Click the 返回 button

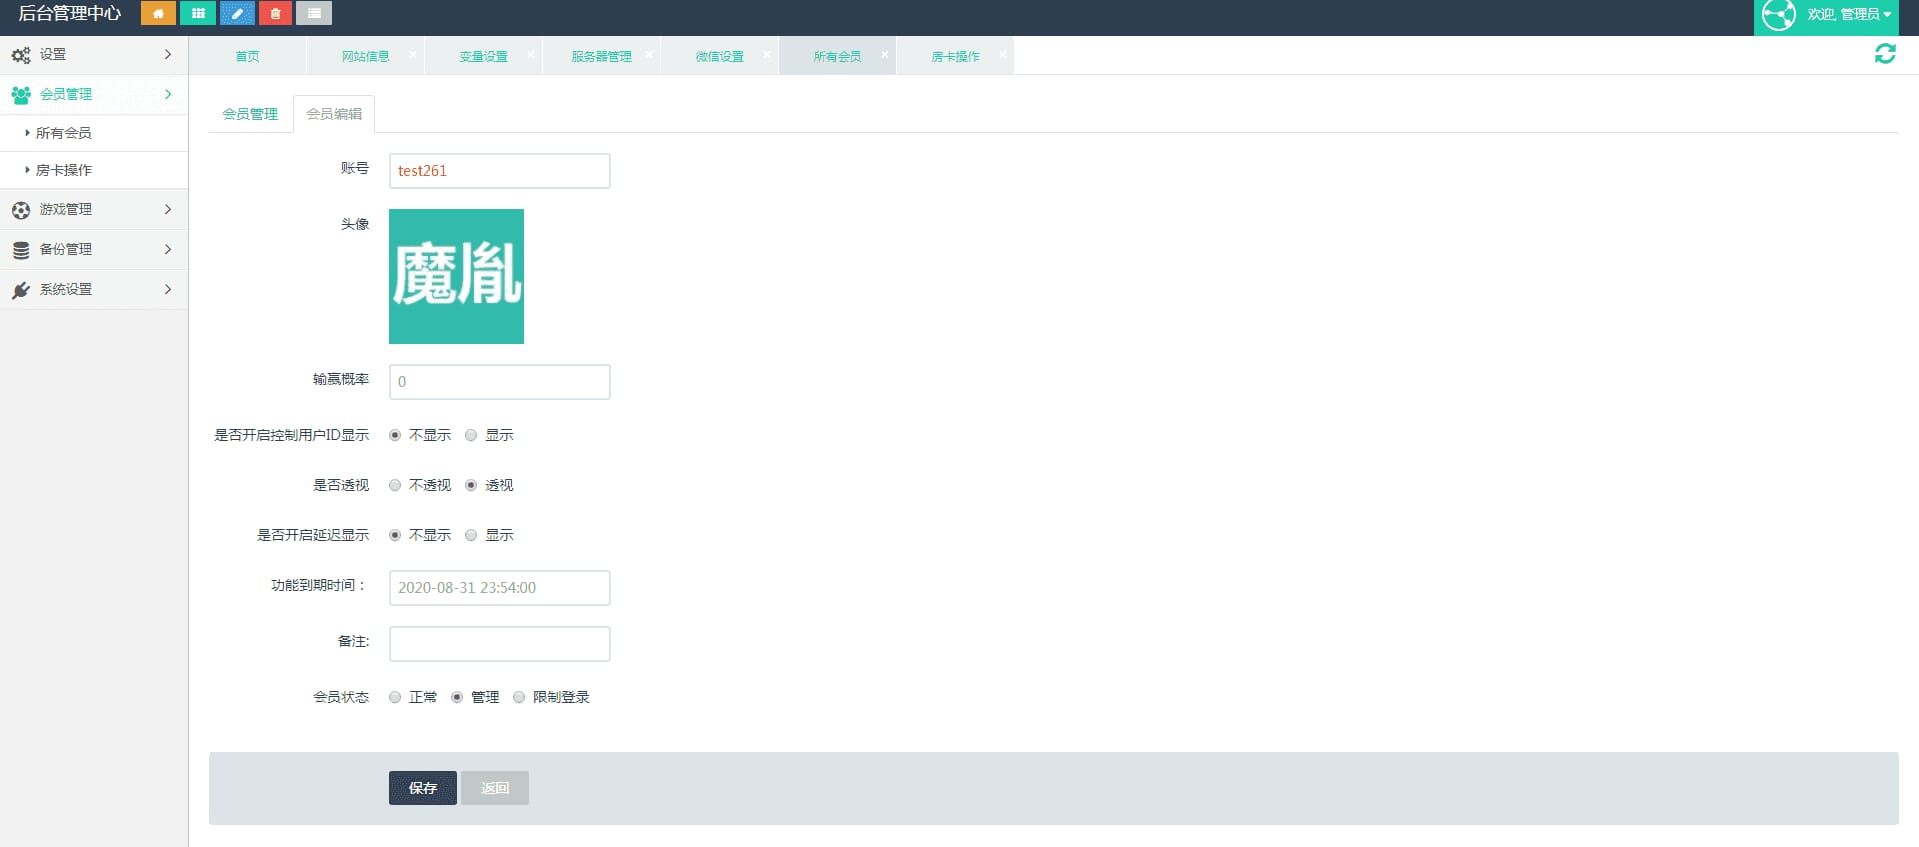coord(495,788)
